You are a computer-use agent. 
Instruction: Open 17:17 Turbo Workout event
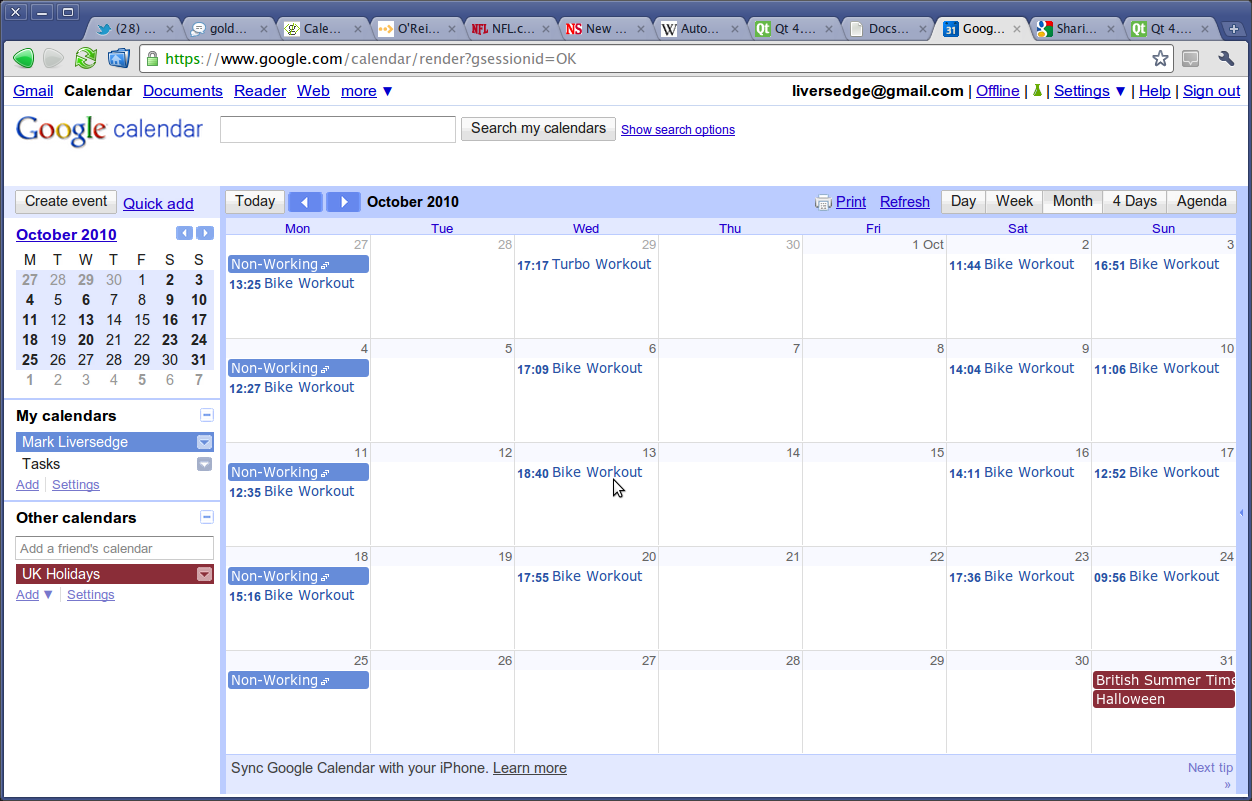[584, 265]
